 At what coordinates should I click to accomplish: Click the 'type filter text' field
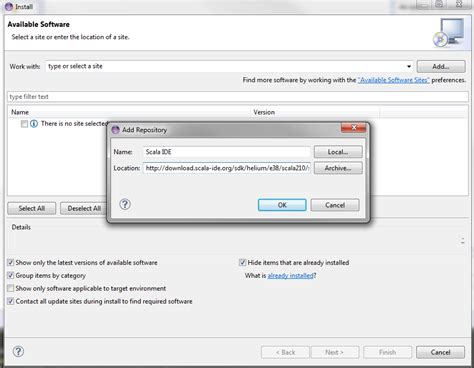click(x=238, y=97)
